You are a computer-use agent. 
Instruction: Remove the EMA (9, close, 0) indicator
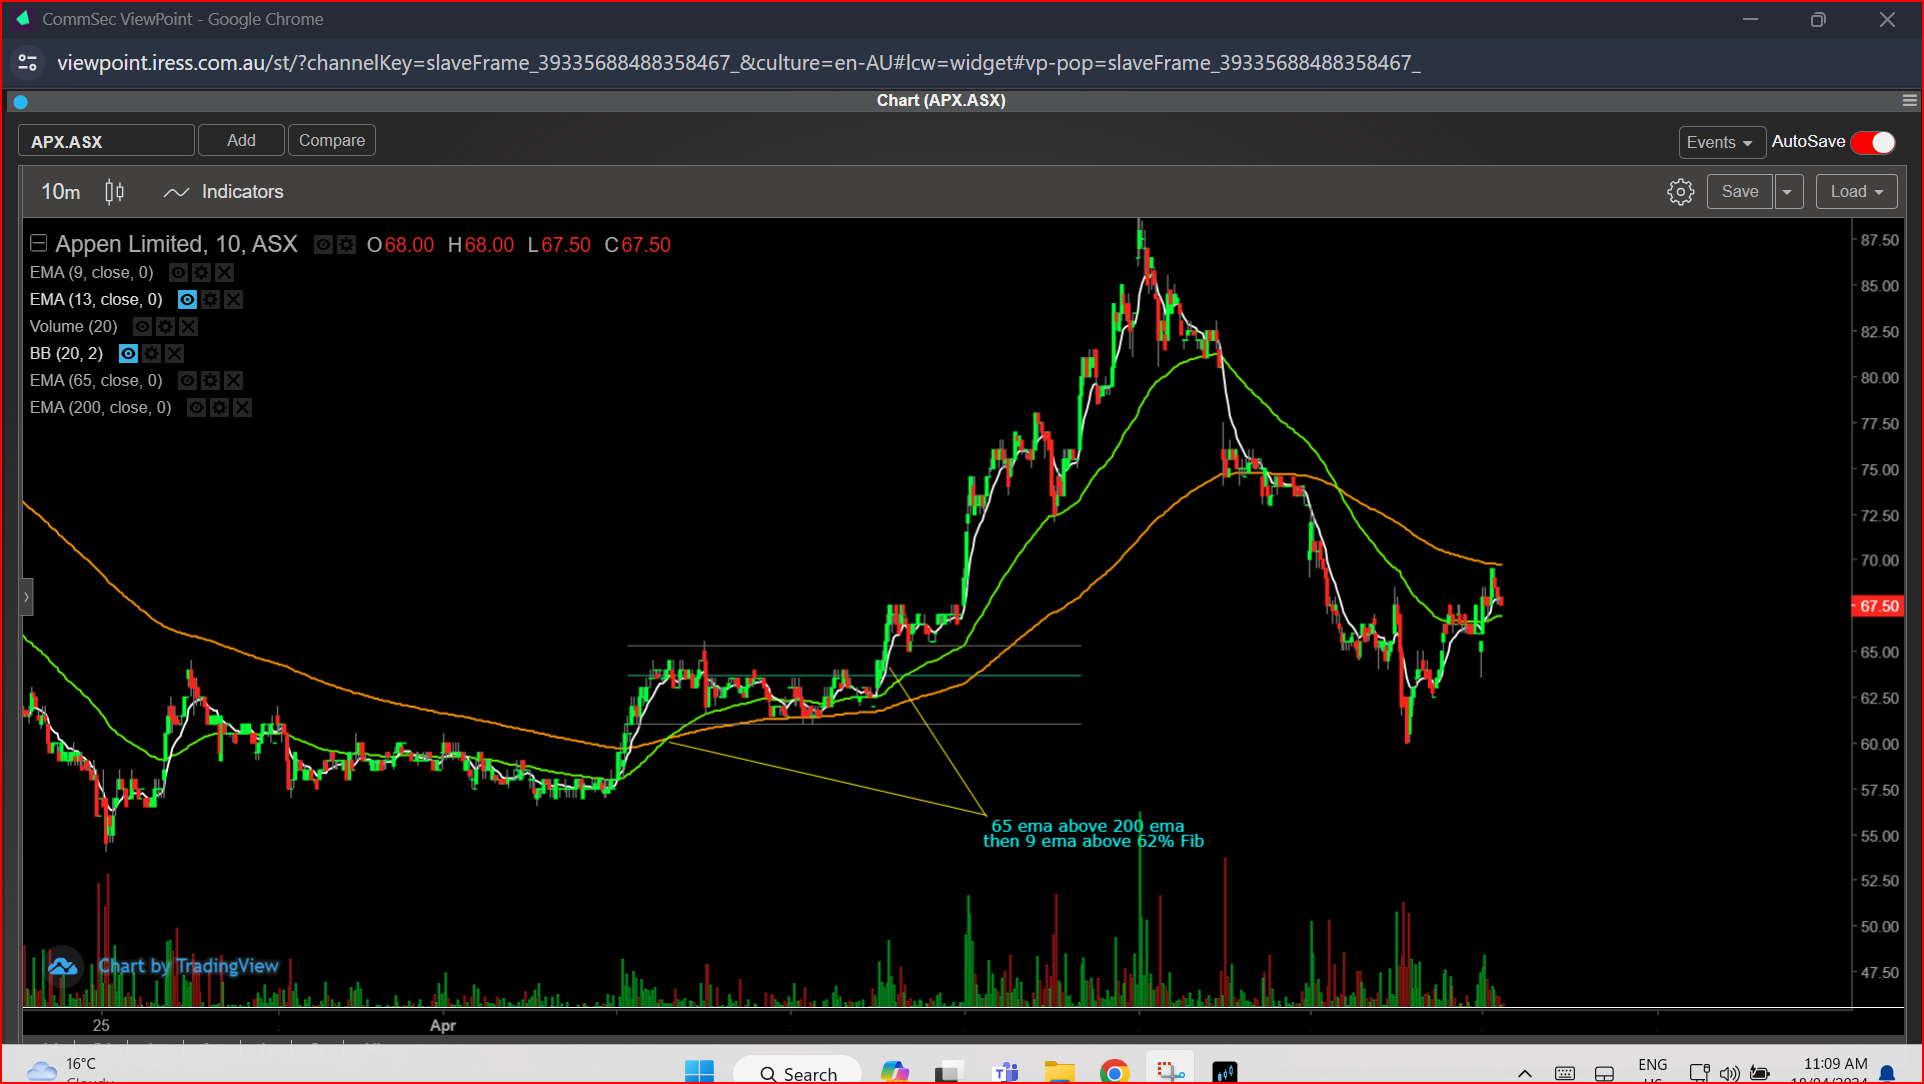(x=224, y=272)
